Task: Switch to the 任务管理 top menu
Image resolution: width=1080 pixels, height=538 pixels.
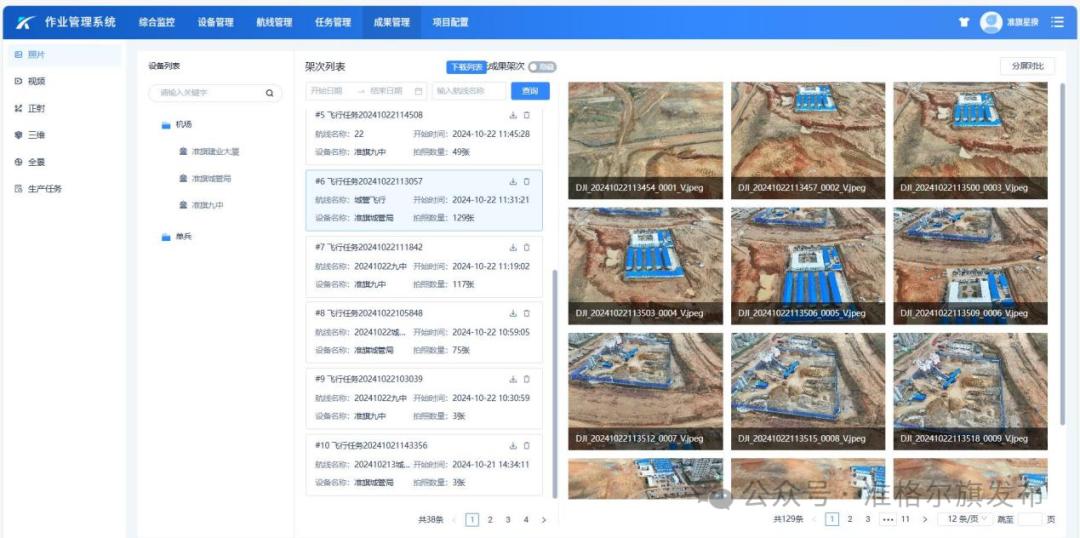Action: [x=333, y=22]
